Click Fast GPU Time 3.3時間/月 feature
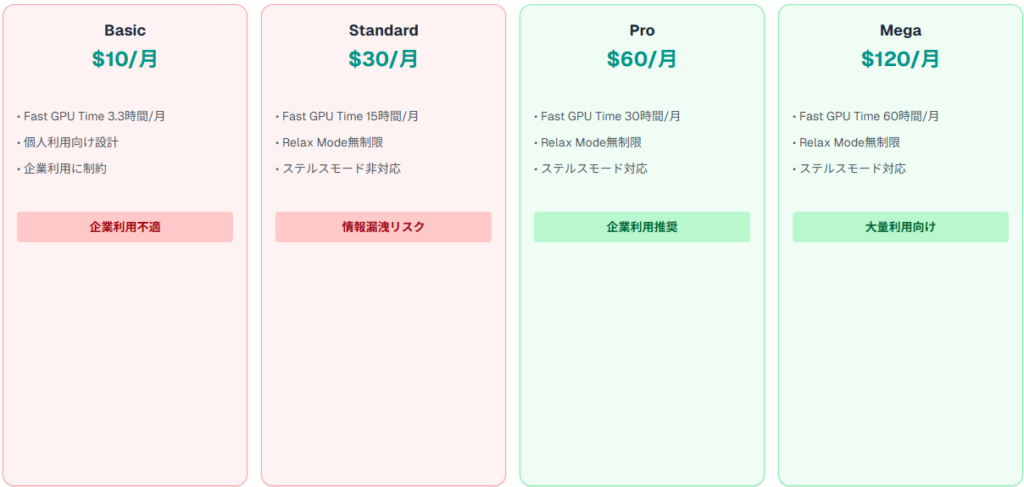 coord(94,116)
